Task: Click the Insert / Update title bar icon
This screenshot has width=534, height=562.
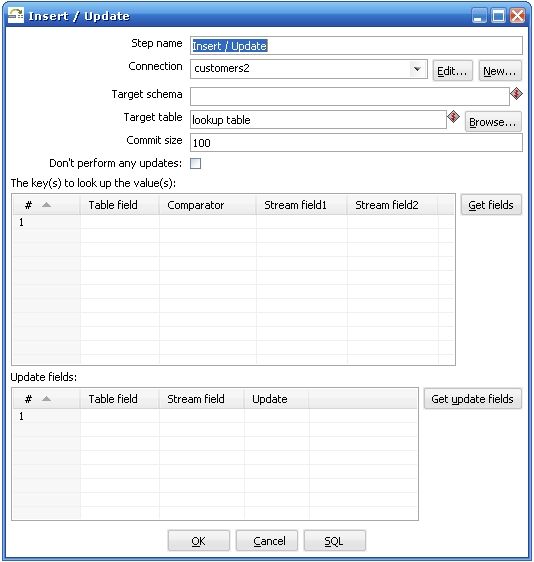Action: pyautogui.click(x=15, y=15)
